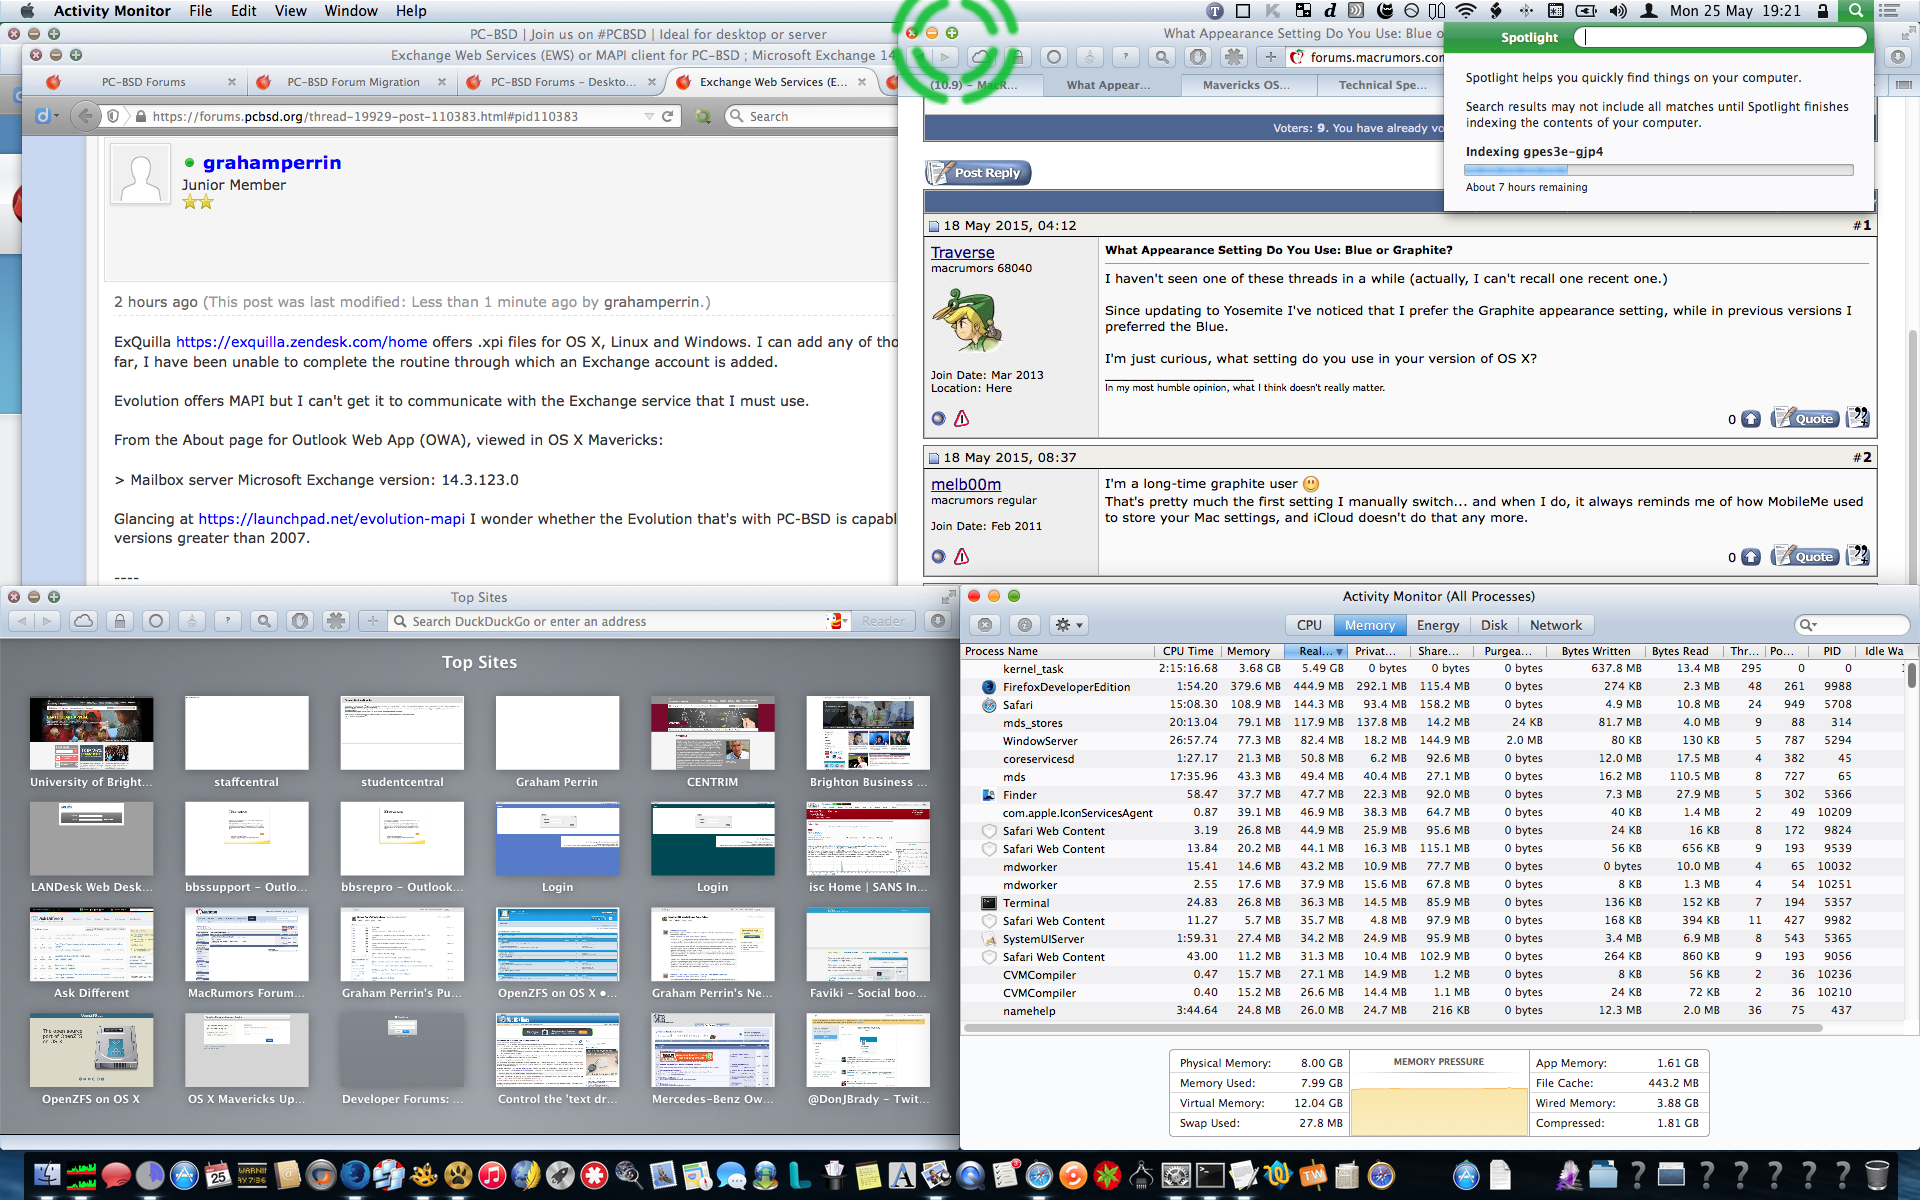Click the hand stop icon in Top Sites toolbar
The height and width of the screenshot is (1200, 1920).
300,621
